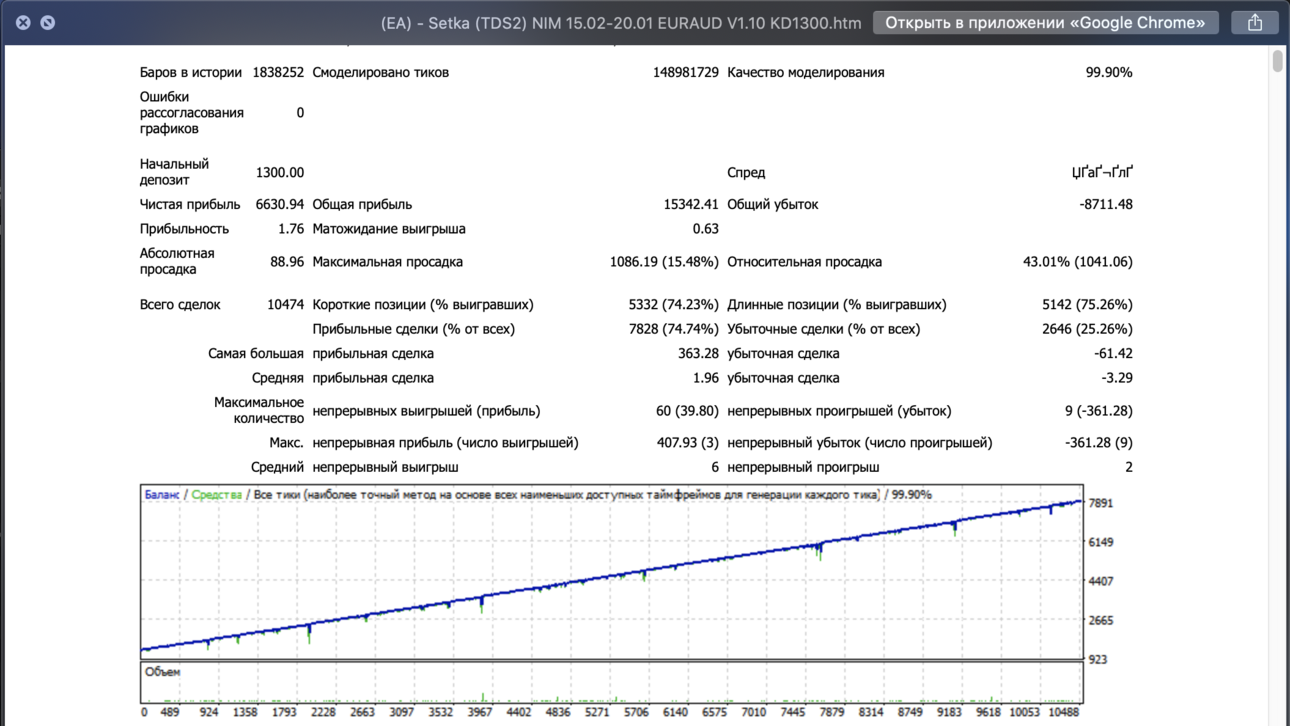Click the vertical scrollbar thumb
The image size is (1290, 726).
1277,61
